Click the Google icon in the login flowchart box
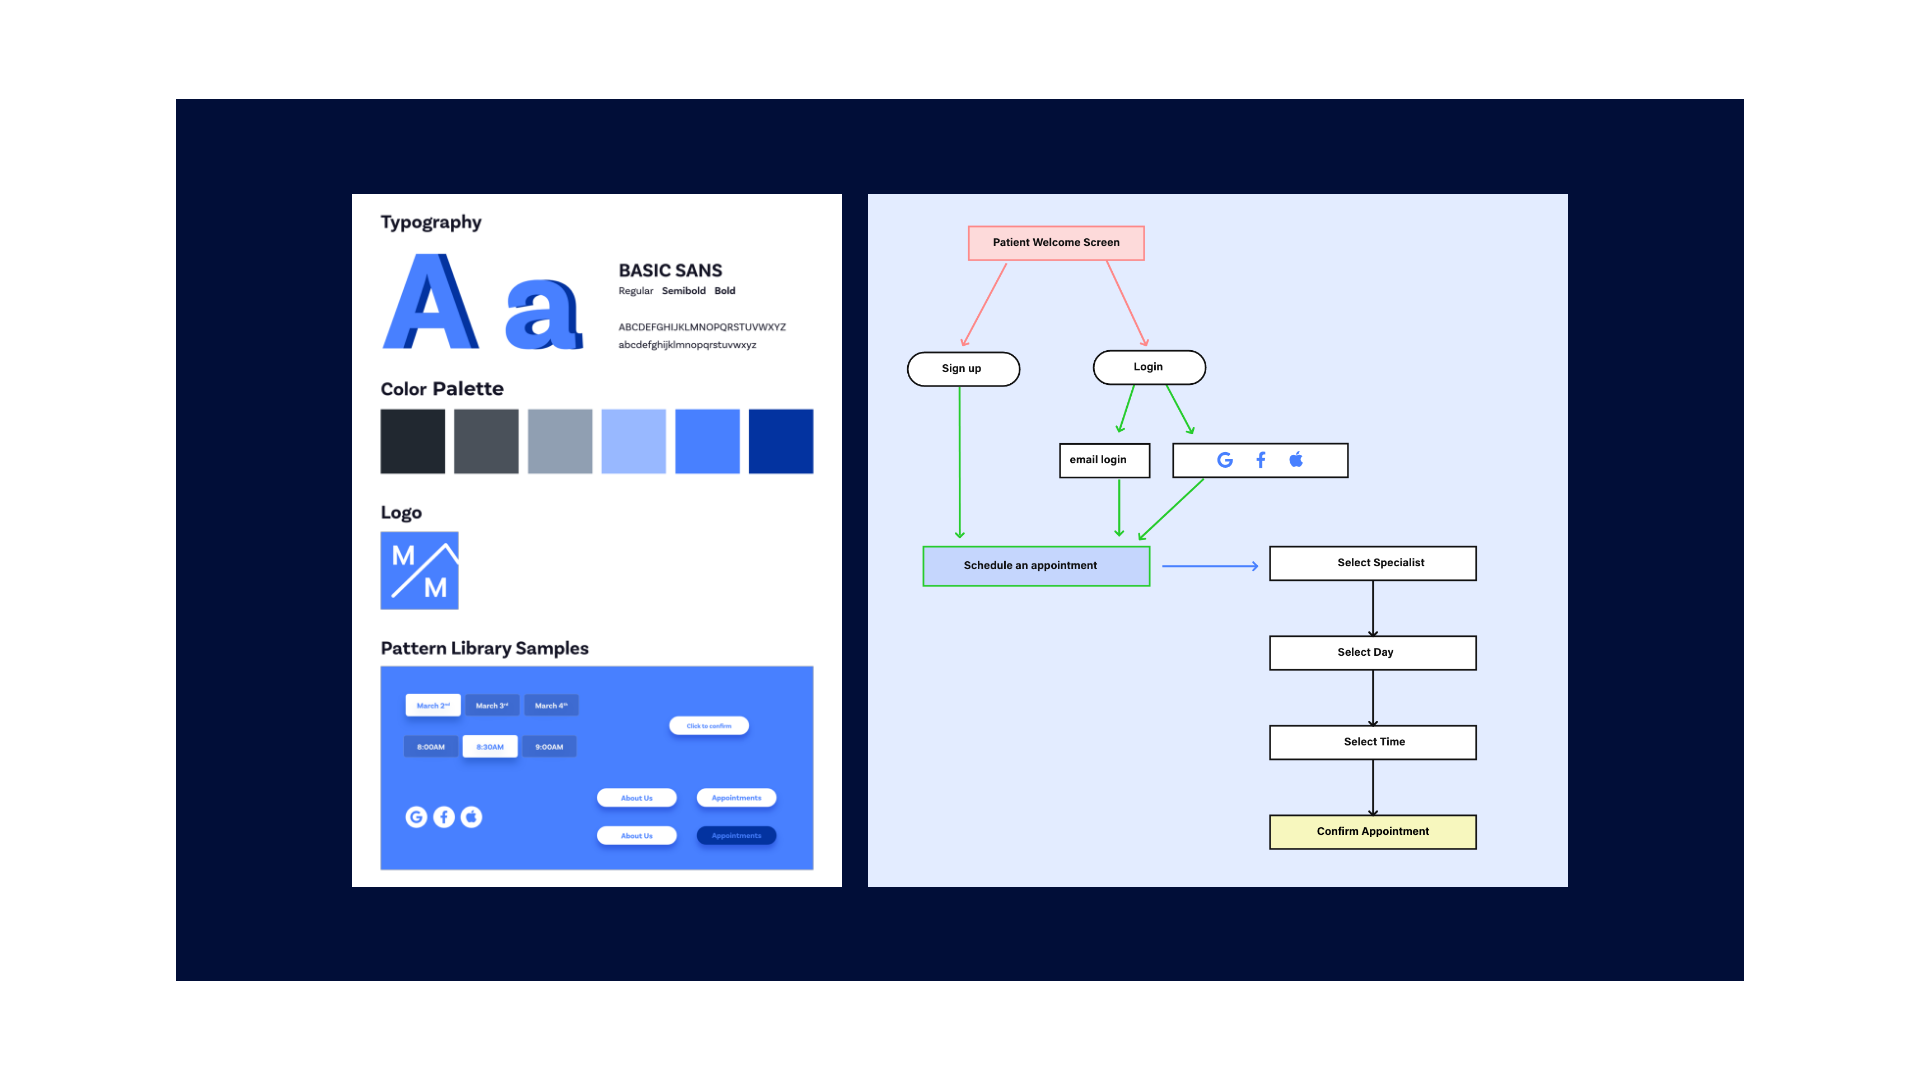 tap(1225, 460)
